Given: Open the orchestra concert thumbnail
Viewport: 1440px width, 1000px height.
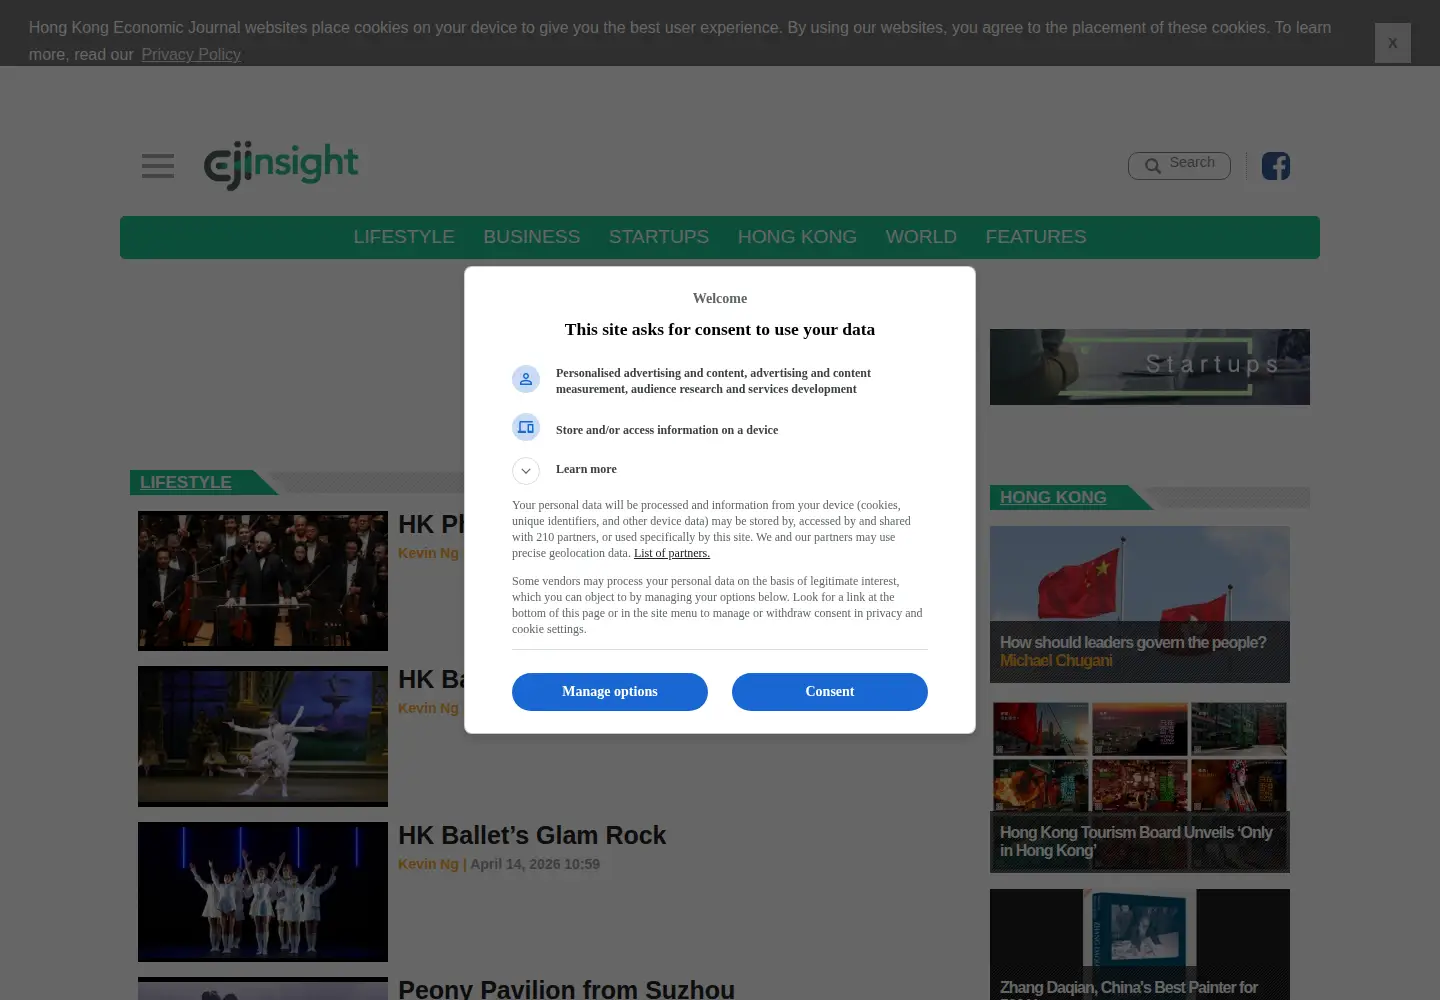Looking at the screenshot, I should tap(263, 581).
